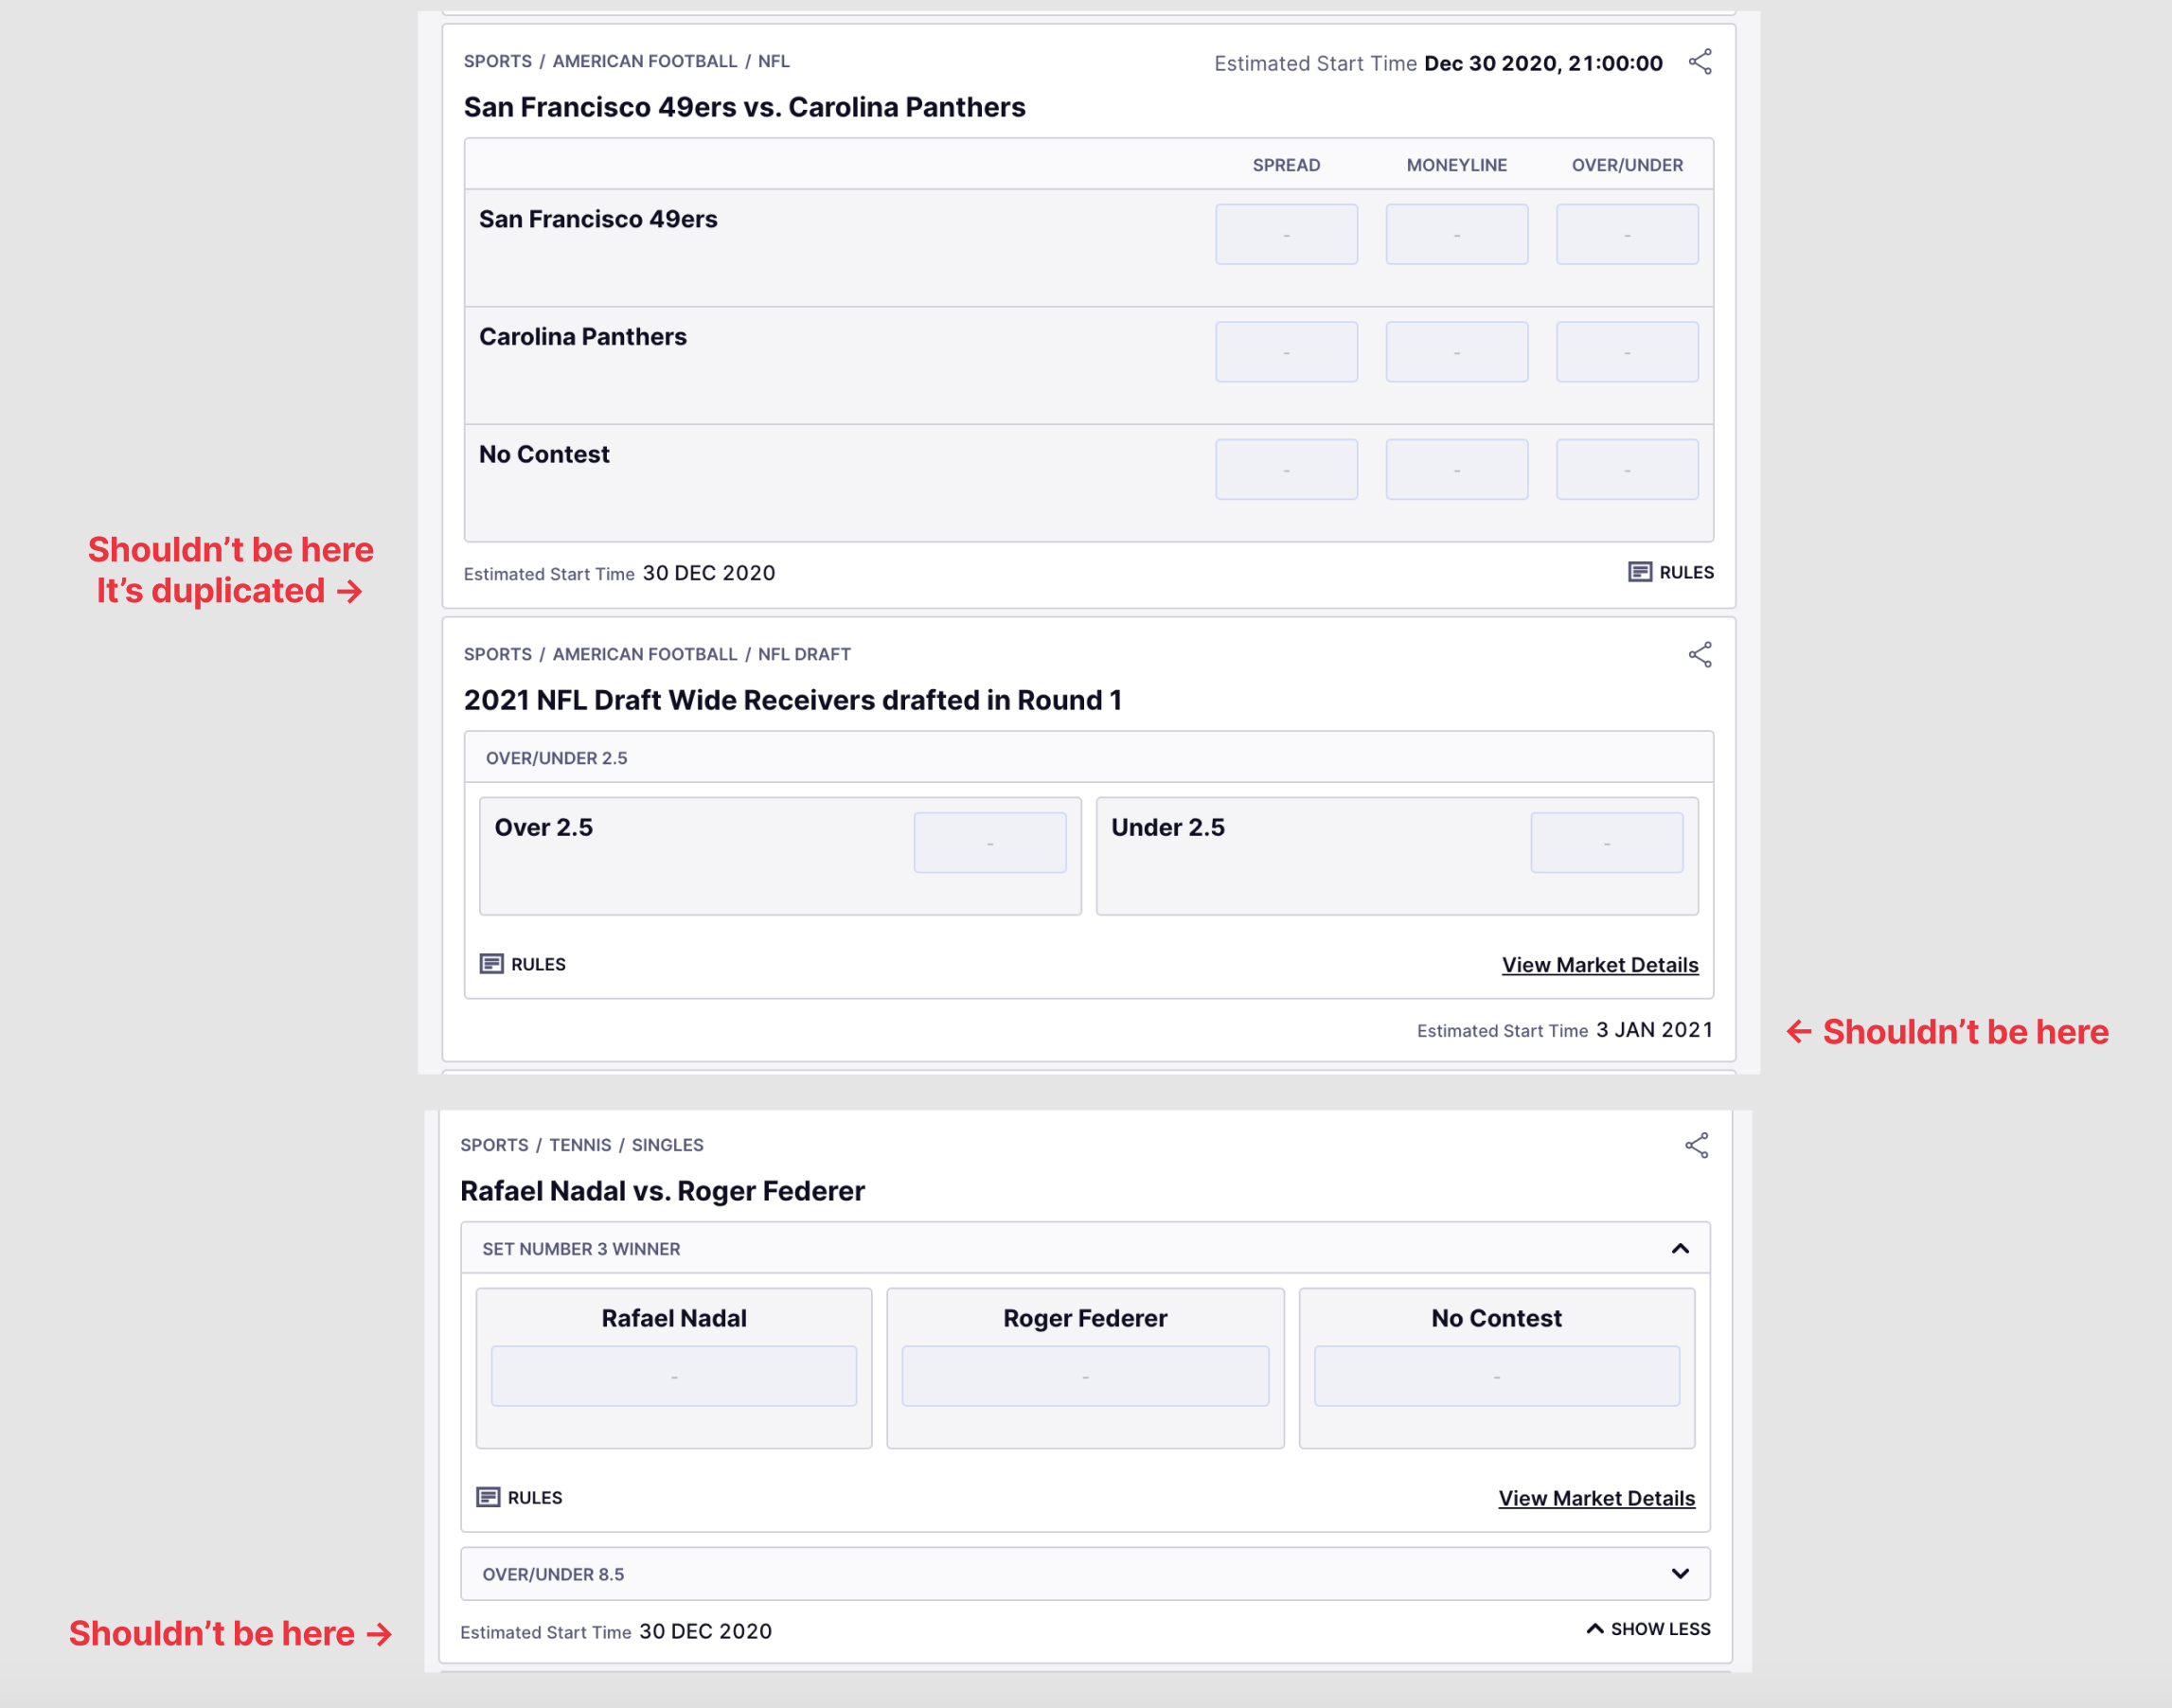Collapse the Set Number 3 Winner section
2172x1708 pixels.
(1680, 1248)
